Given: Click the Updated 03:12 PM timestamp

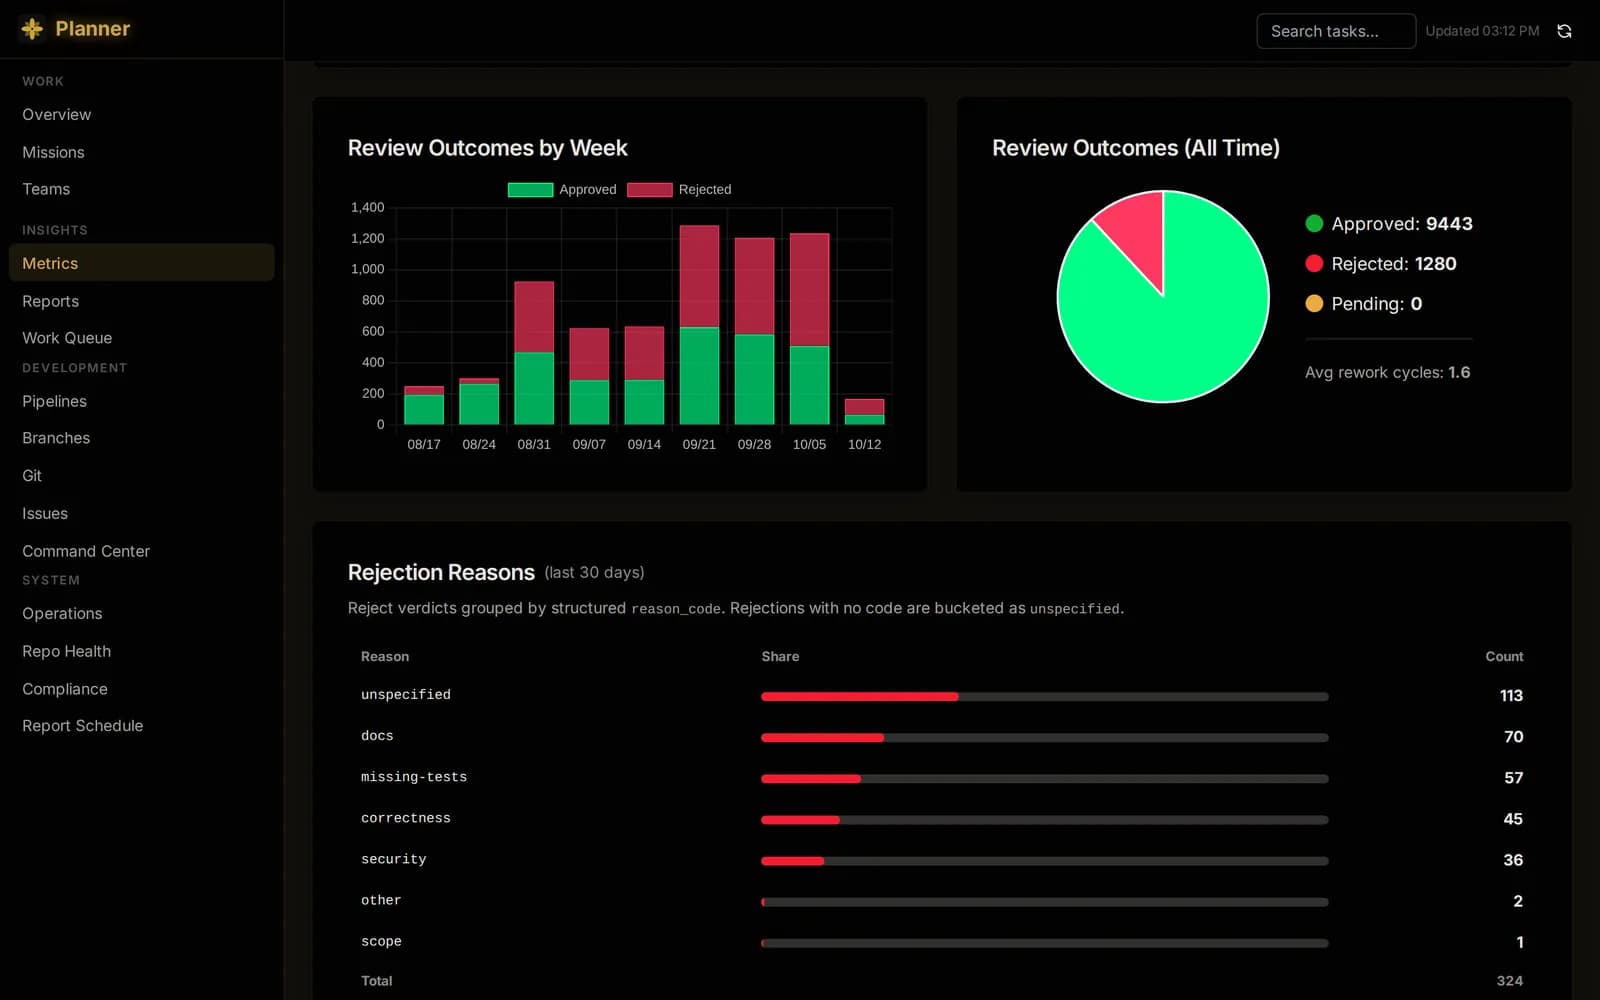Looking at the screenshot, I should pos(1482,31).
